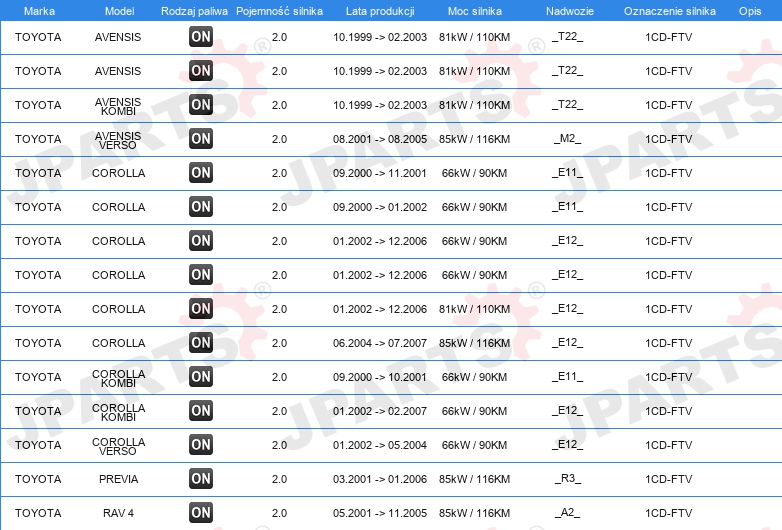
Task: Click 85kW / 116KM in the PREVIA row
Action: click(474, 479)
